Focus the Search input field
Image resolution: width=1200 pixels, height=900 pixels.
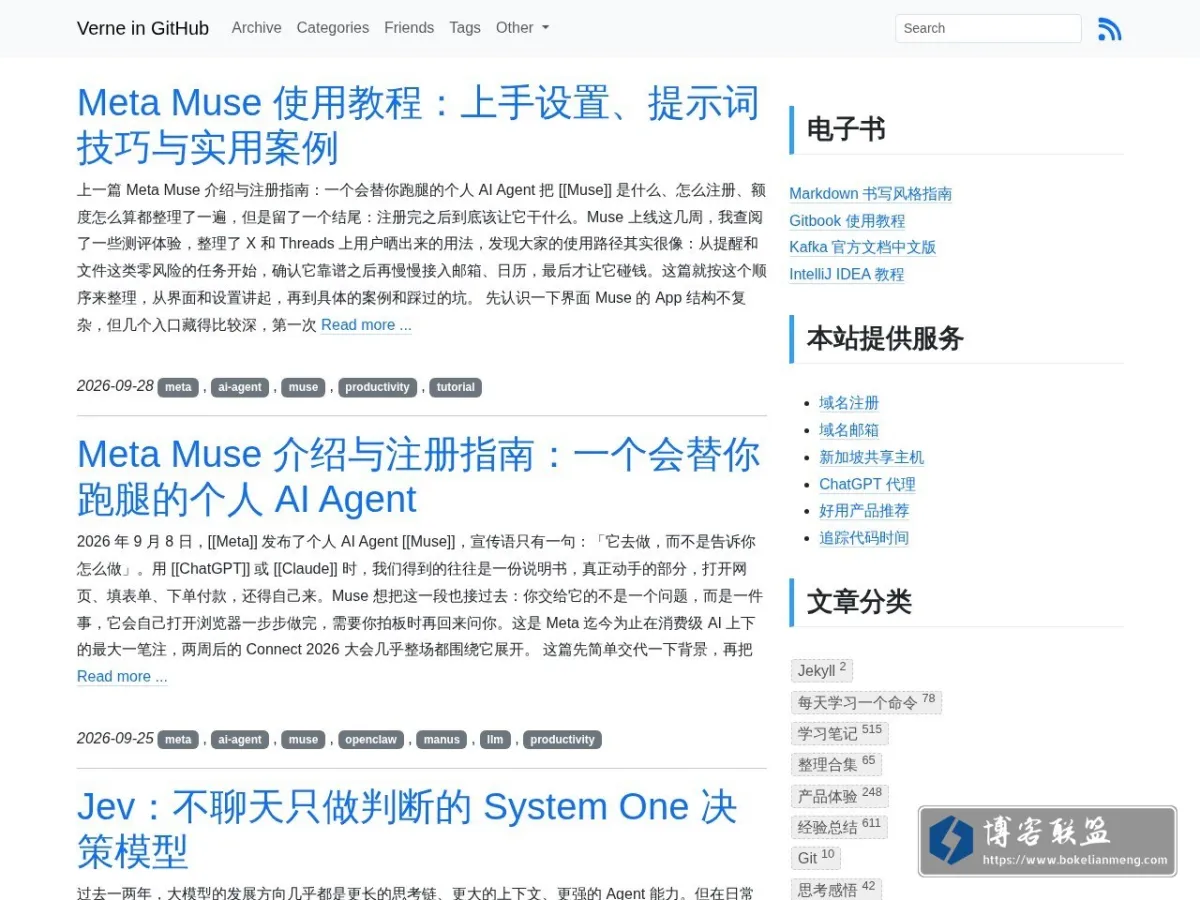point(988,28)
